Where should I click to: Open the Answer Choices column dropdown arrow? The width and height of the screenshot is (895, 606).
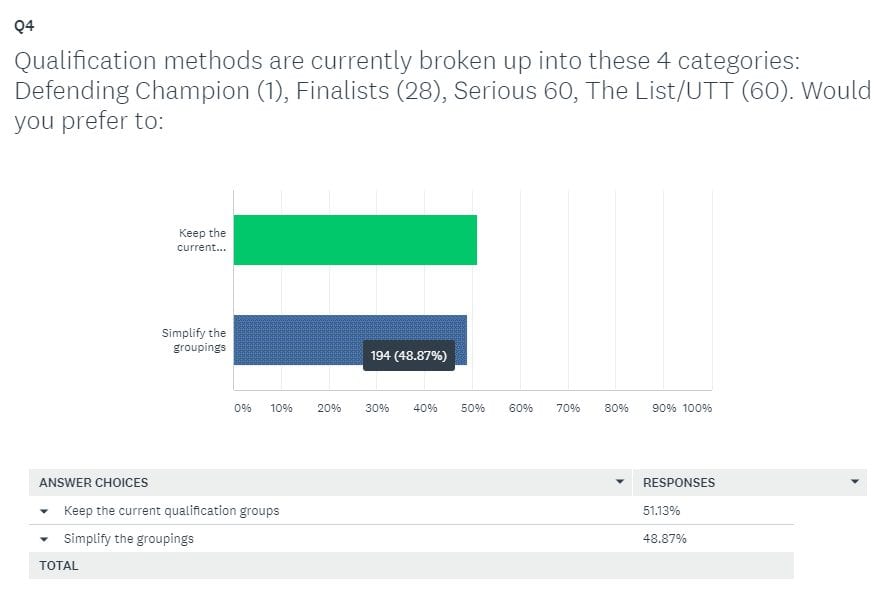[620, 482]
